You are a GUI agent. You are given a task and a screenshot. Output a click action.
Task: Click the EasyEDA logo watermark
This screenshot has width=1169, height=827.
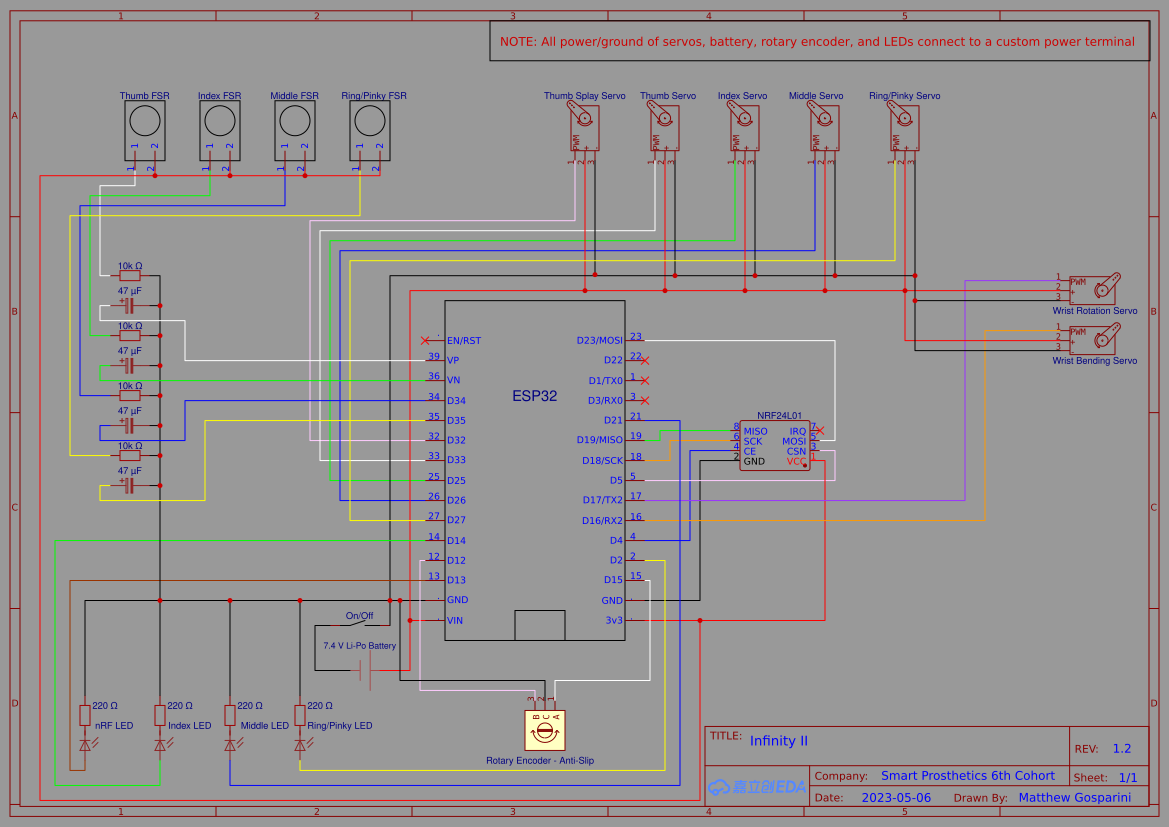[x=755, y=787]
